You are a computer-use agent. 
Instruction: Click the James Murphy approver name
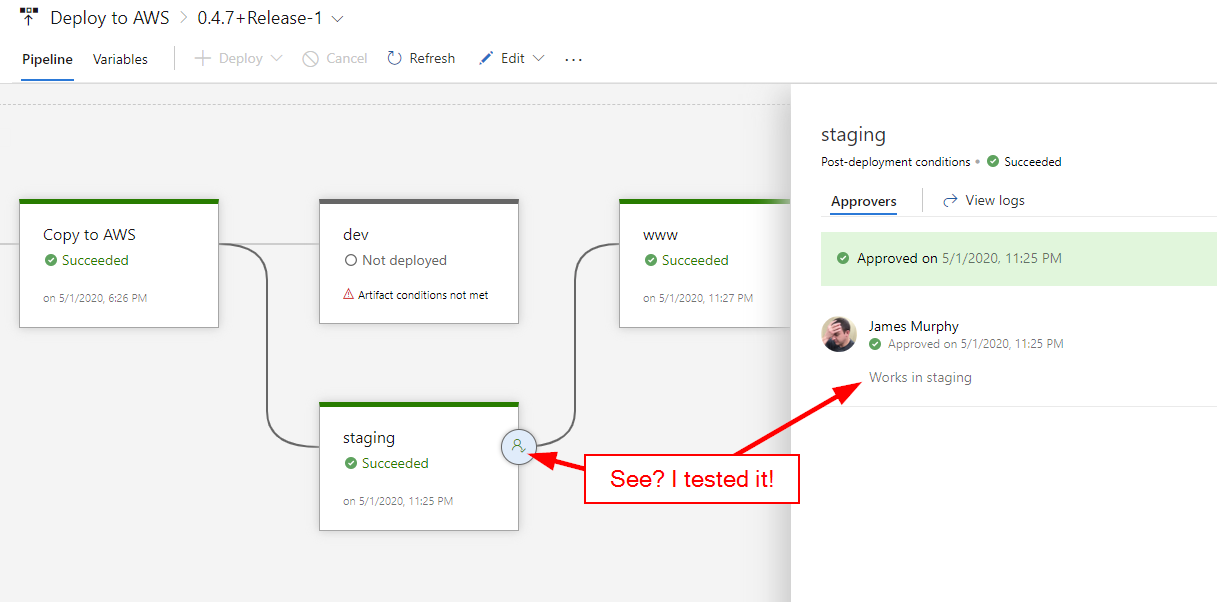click(913, 326)
